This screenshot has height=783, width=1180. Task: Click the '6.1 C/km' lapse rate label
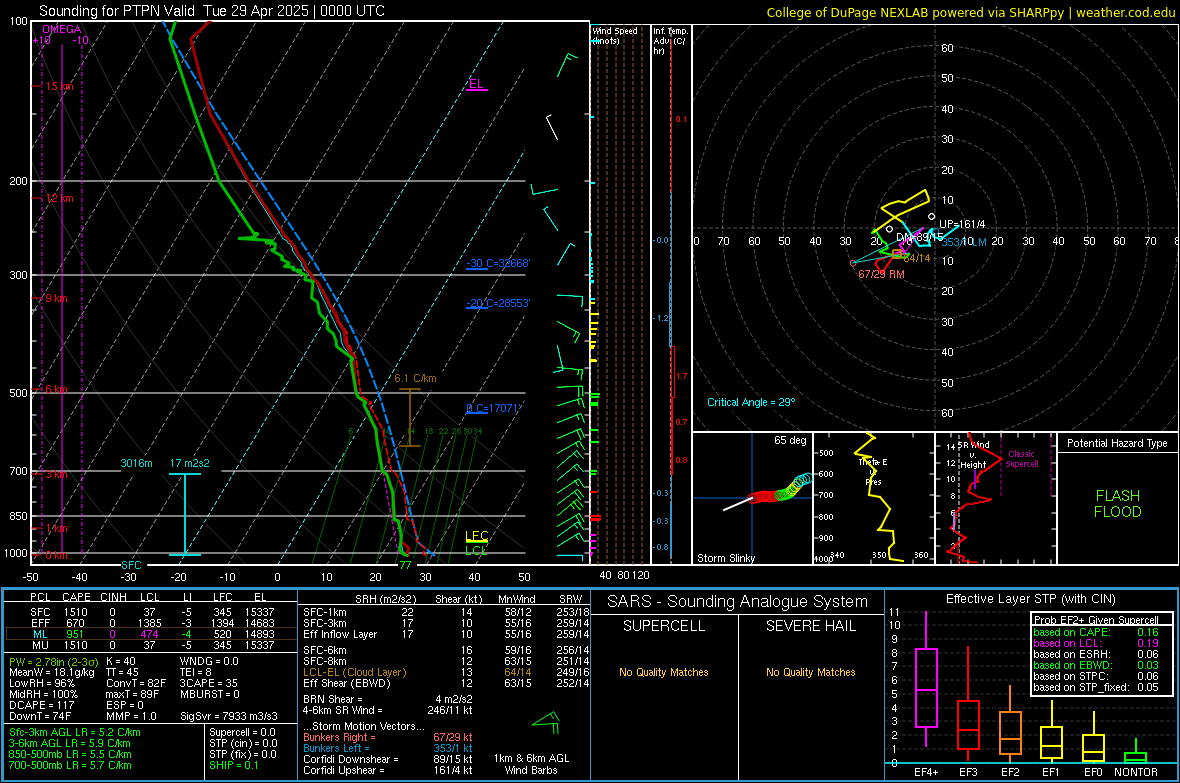click(415, 378)
